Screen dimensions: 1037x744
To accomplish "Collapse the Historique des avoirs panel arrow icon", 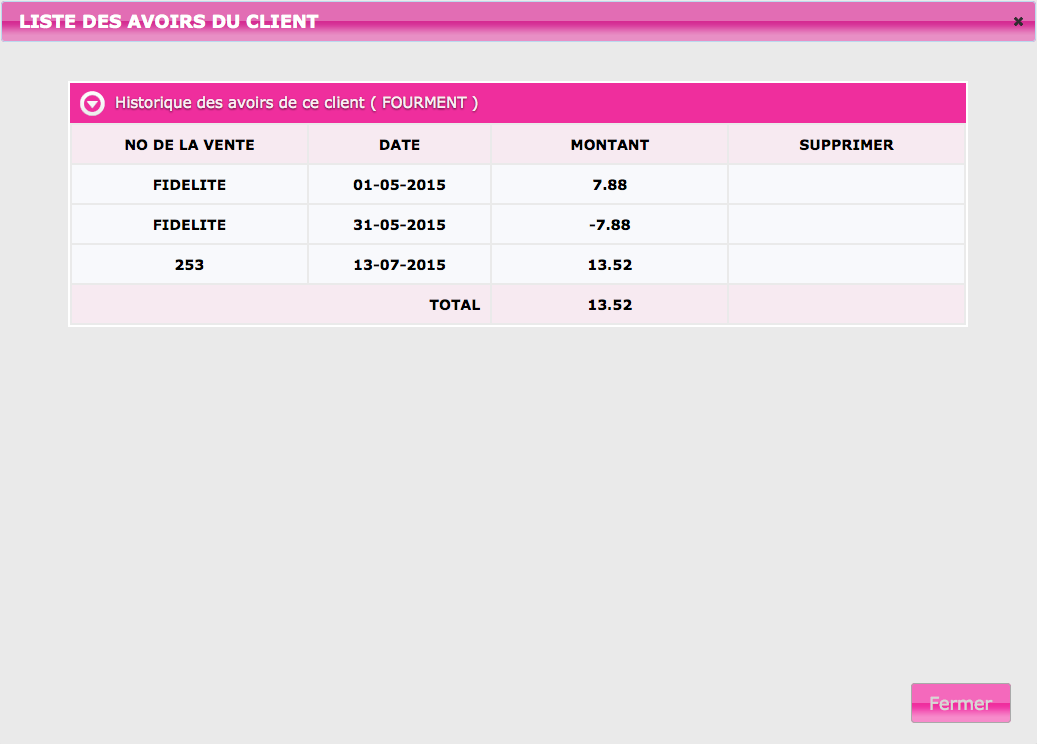I will coord(92,103).
